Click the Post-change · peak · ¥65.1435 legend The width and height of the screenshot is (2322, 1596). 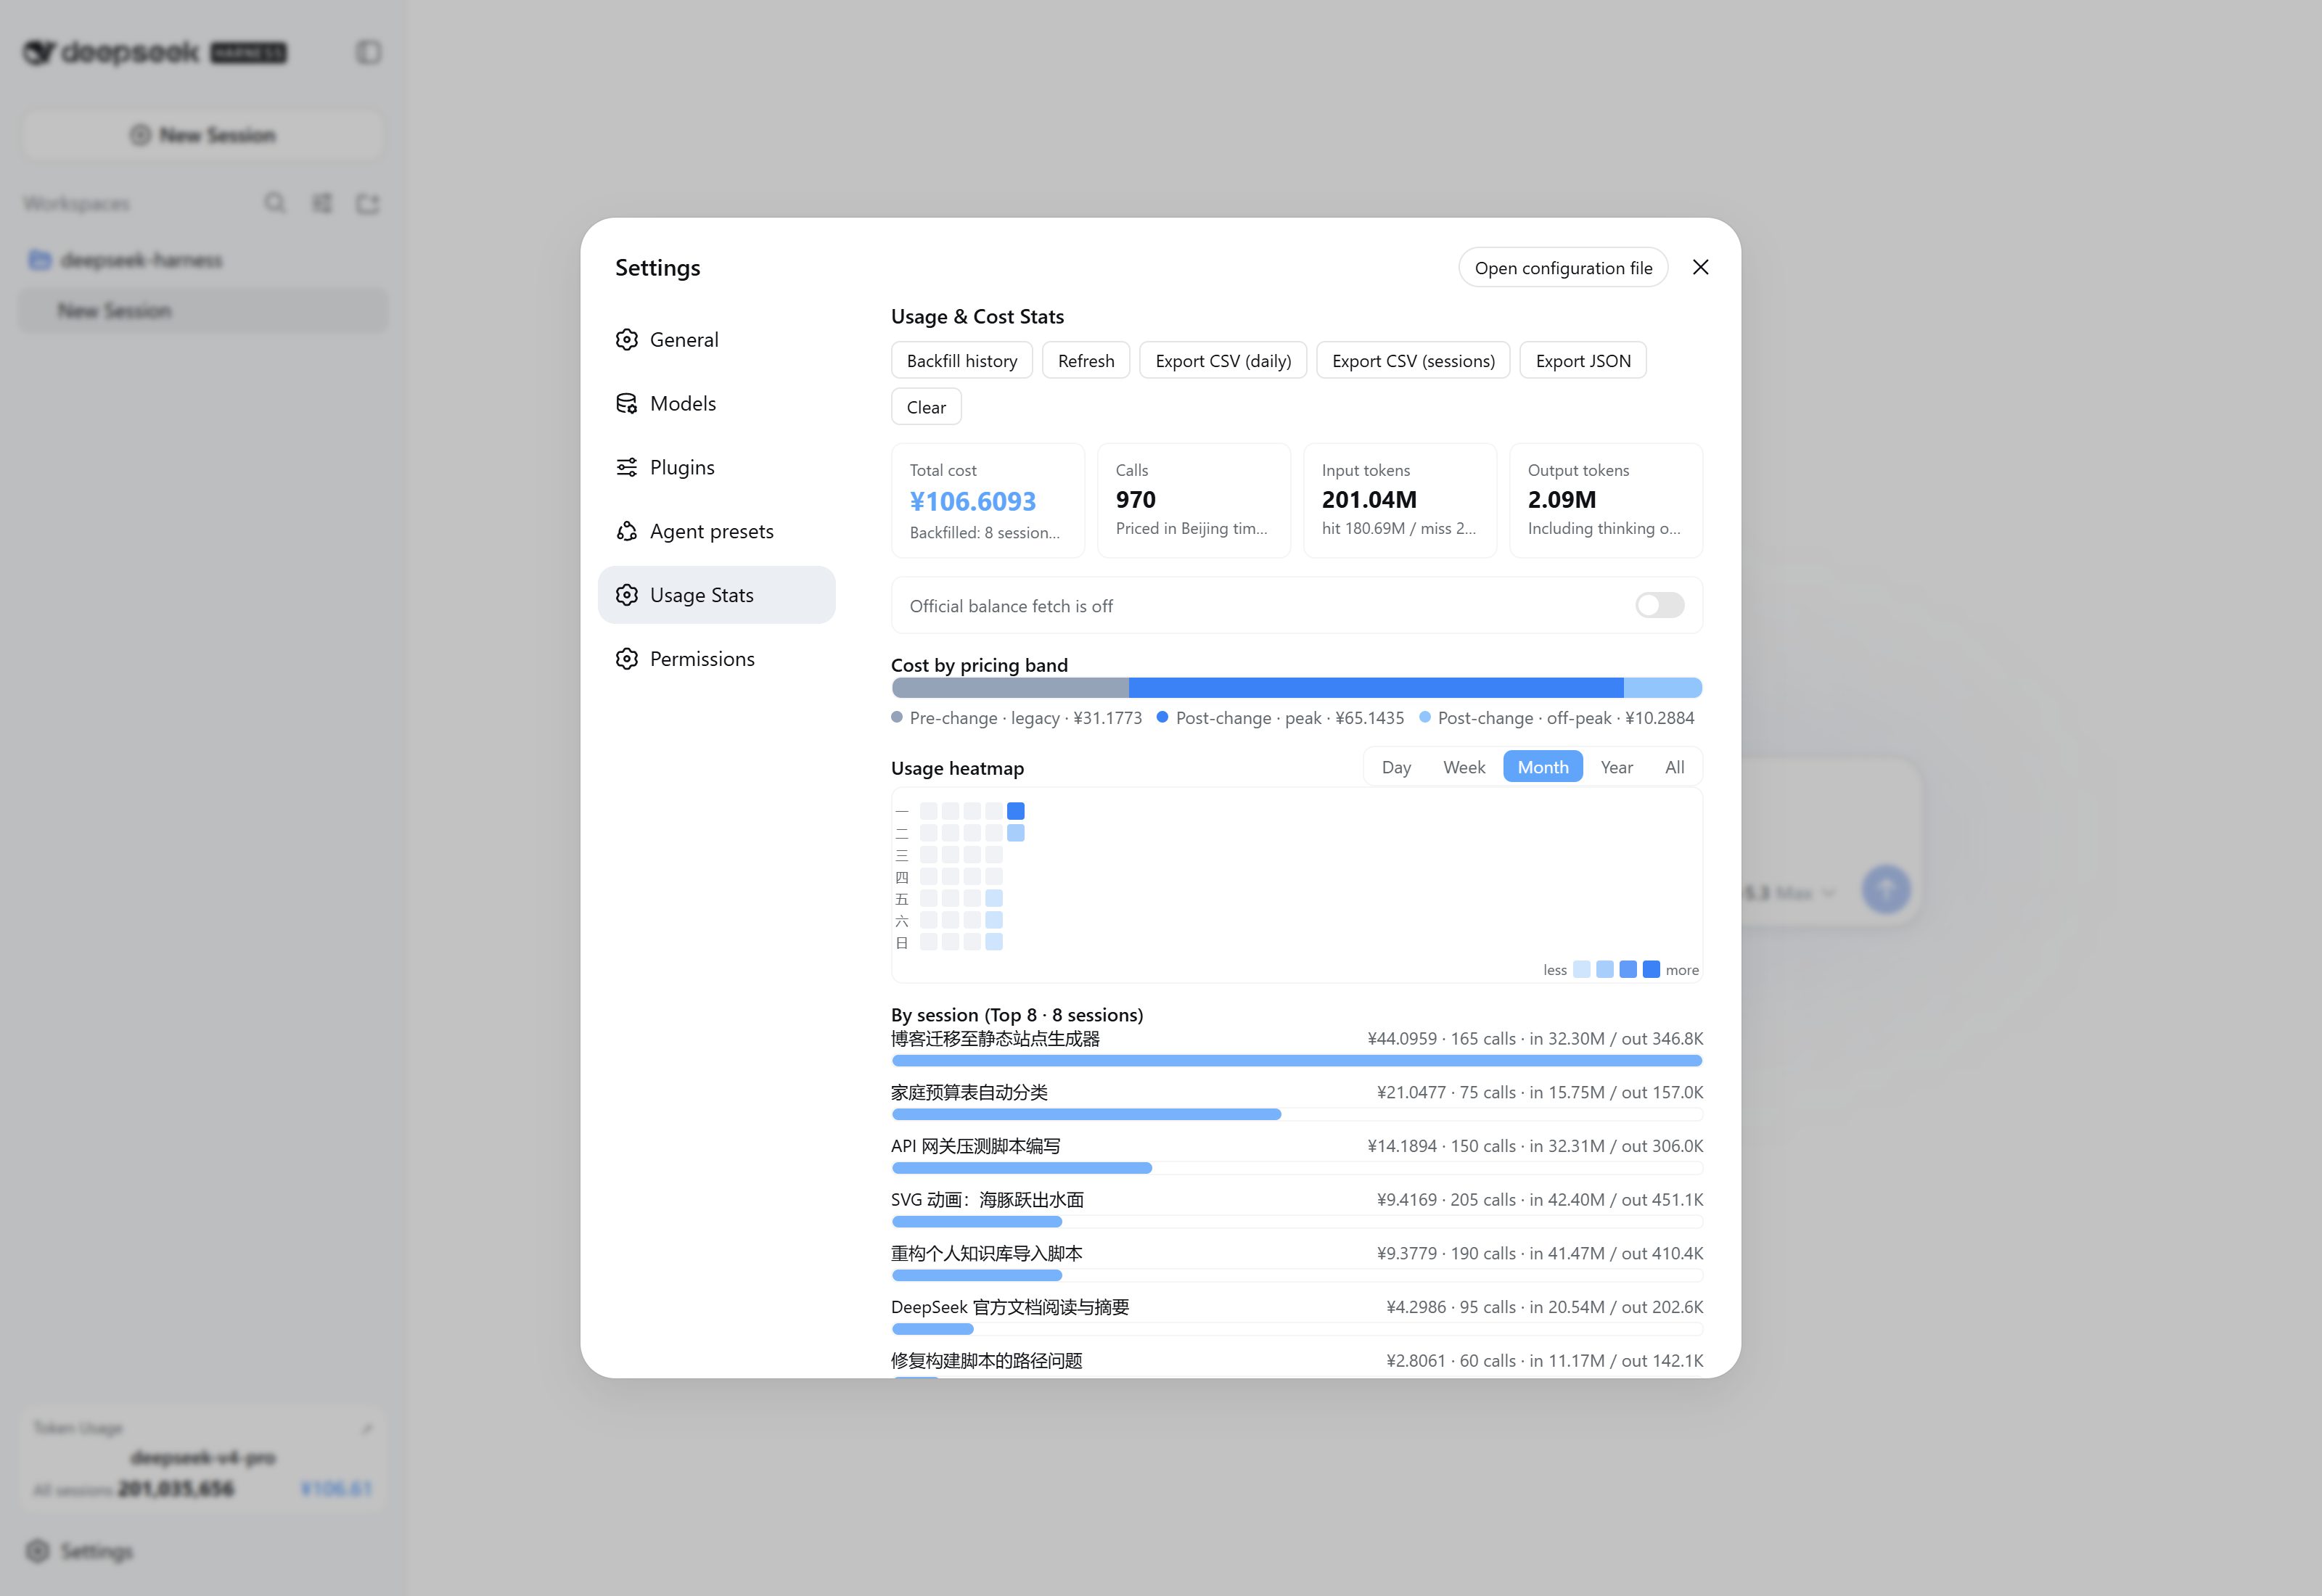point(1280,718)
